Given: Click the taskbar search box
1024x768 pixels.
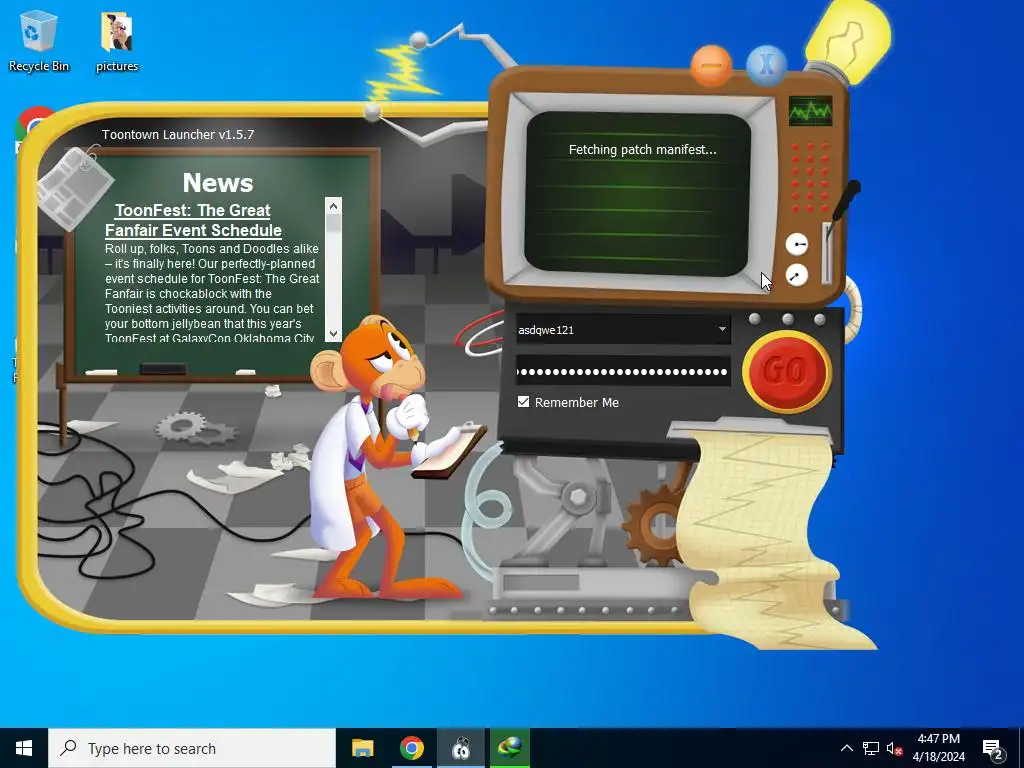Looking at the screenshot, I should point(192,748).
